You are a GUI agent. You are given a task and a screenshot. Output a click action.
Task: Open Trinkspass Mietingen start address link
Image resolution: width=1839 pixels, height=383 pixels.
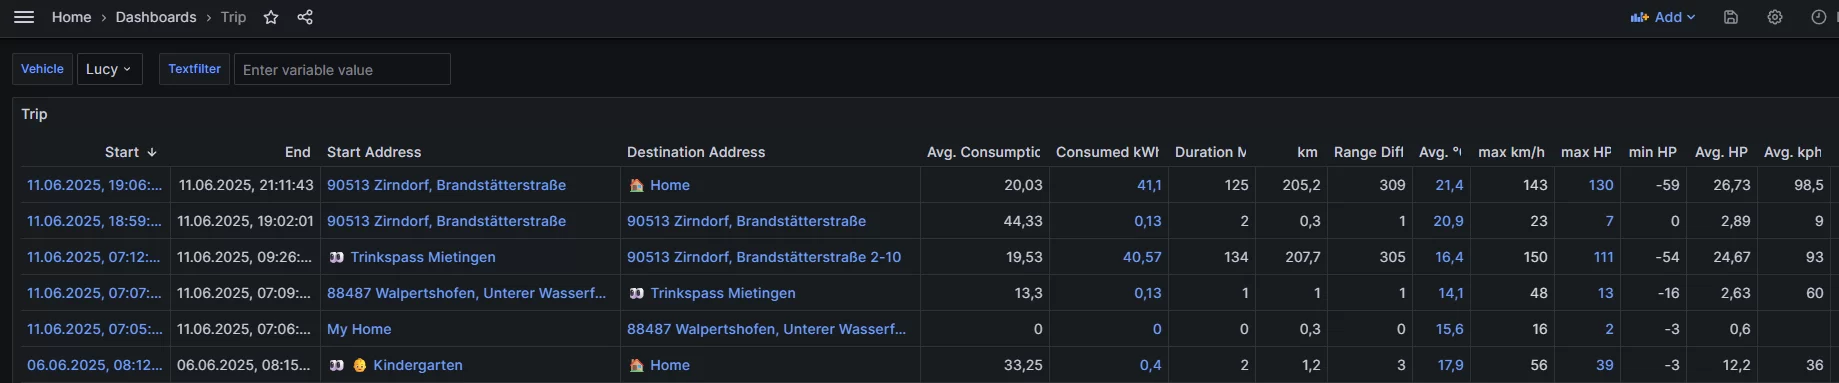tap(423, 257)
